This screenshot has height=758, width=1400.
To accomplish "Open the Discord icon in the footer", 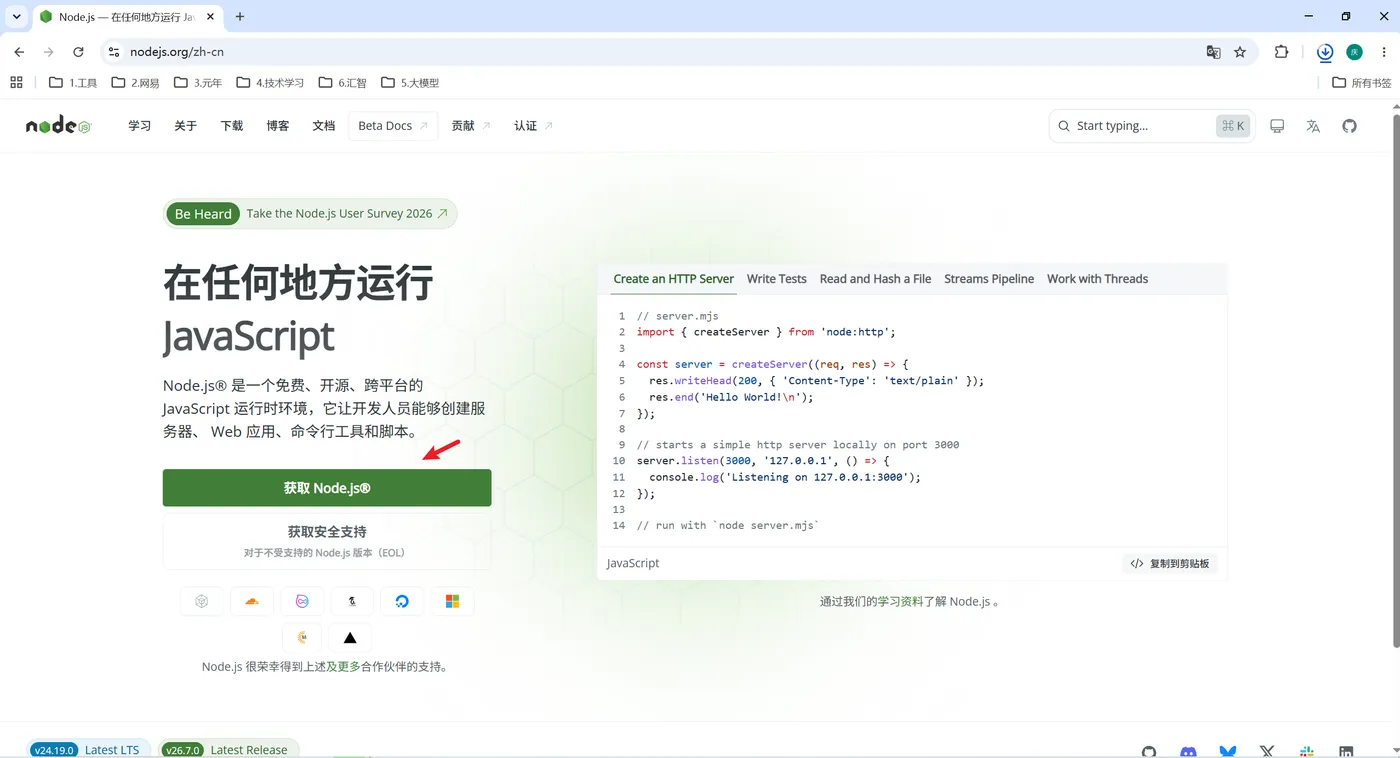I will pos(1188,751).
